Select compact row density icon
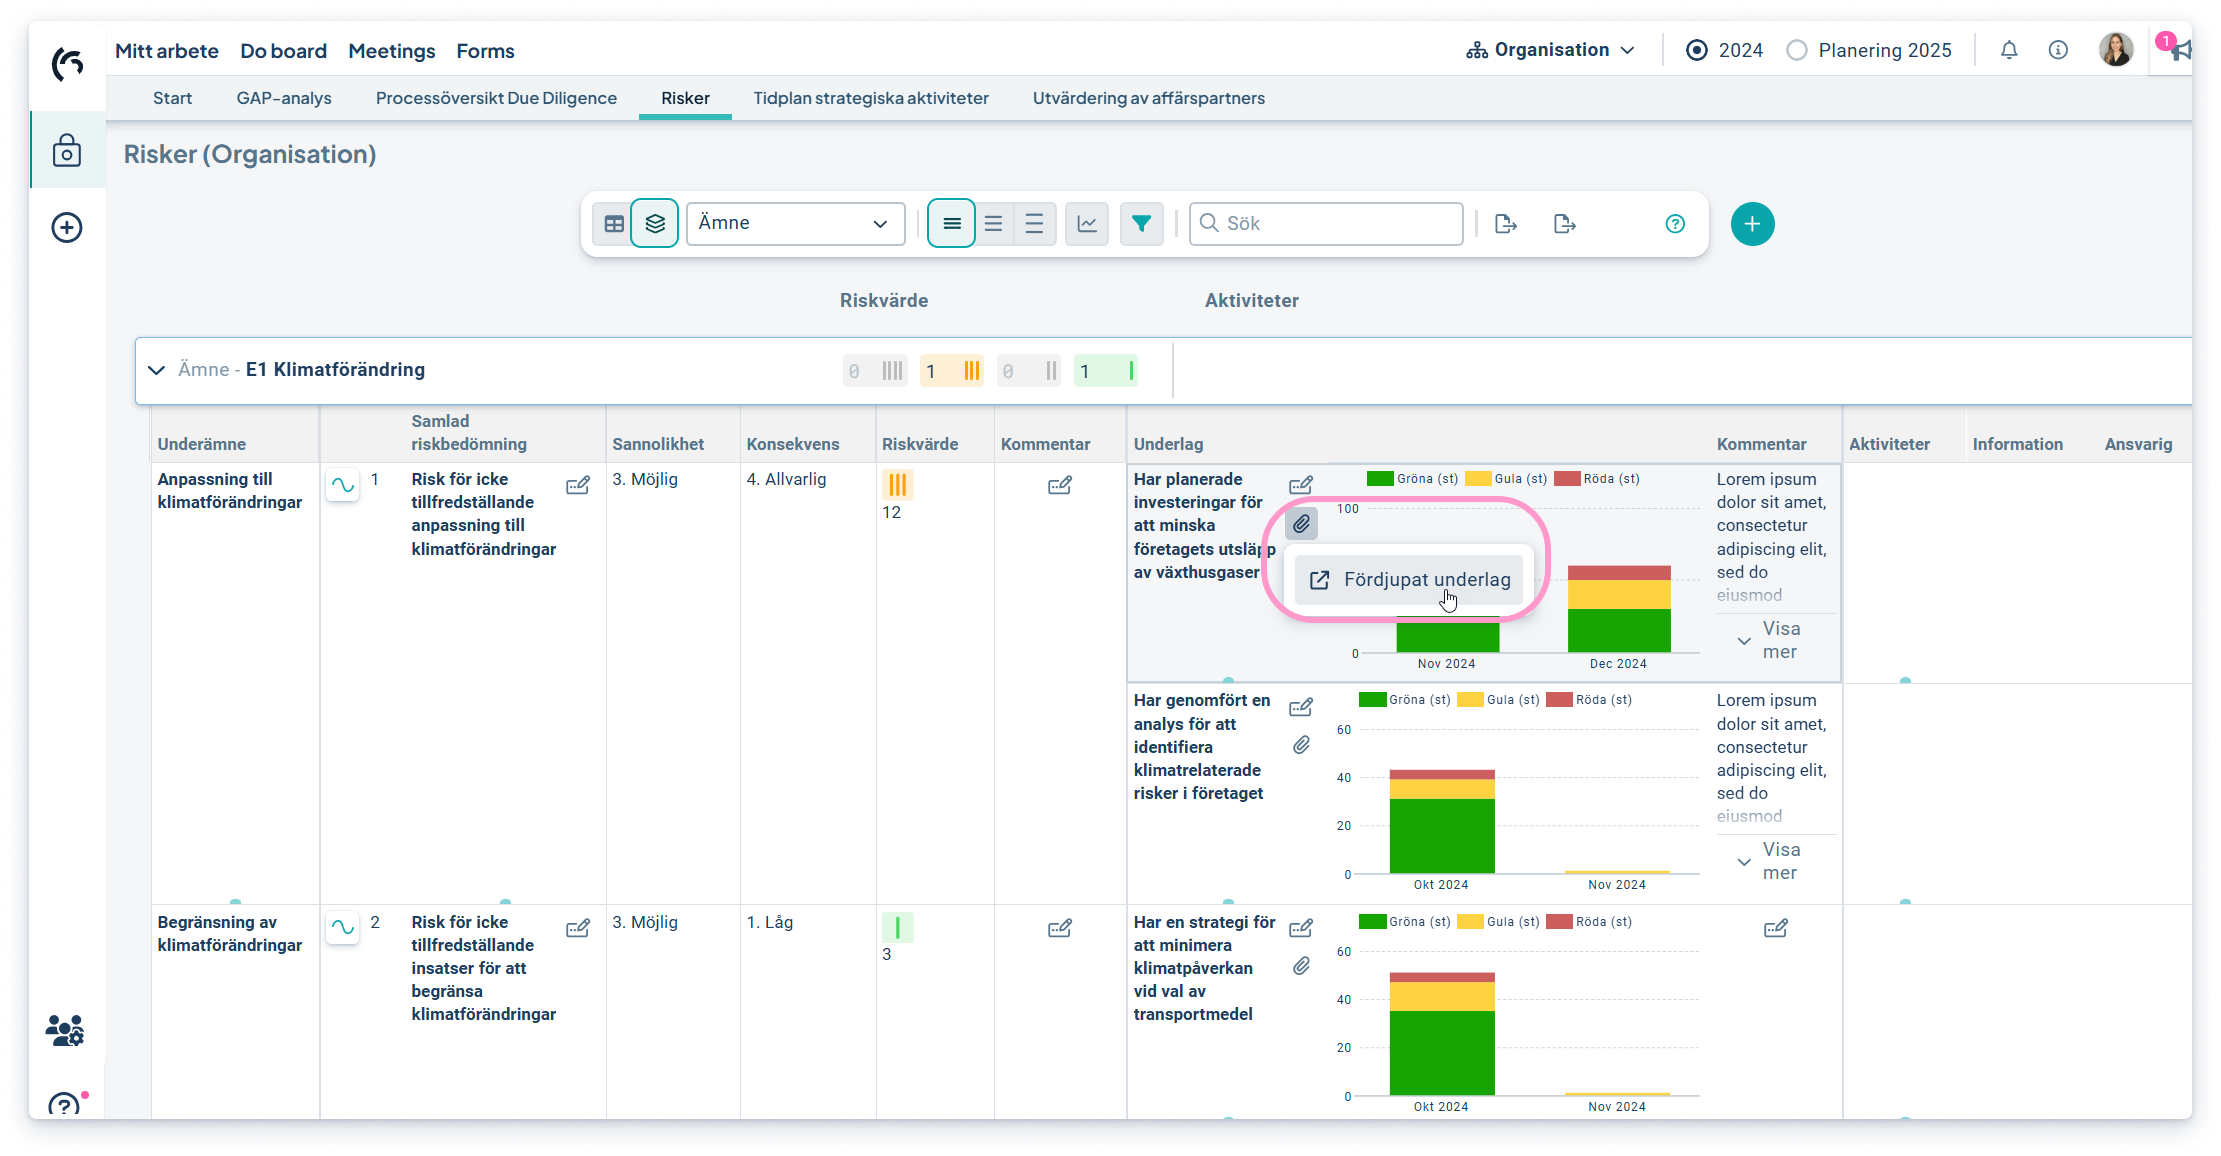The image size is (2221, 1156). point(952,224)
